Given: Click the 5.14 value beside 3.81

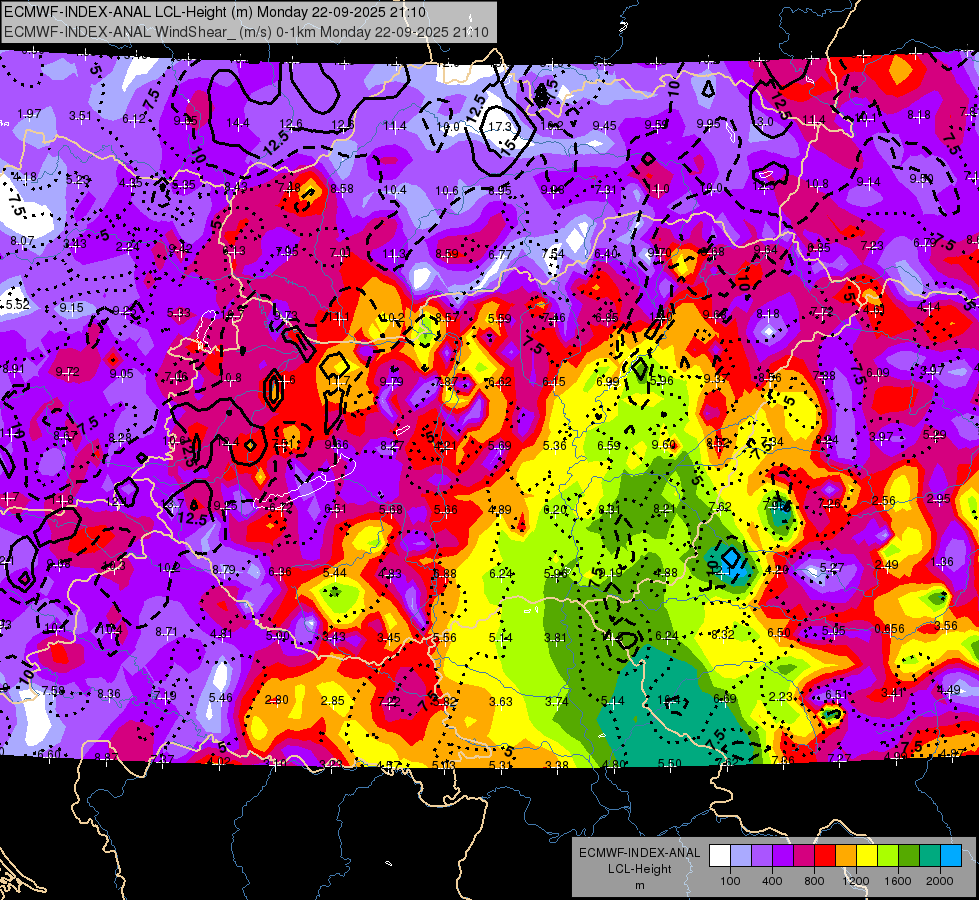Looking at the screenshot, I should point(501,638).
